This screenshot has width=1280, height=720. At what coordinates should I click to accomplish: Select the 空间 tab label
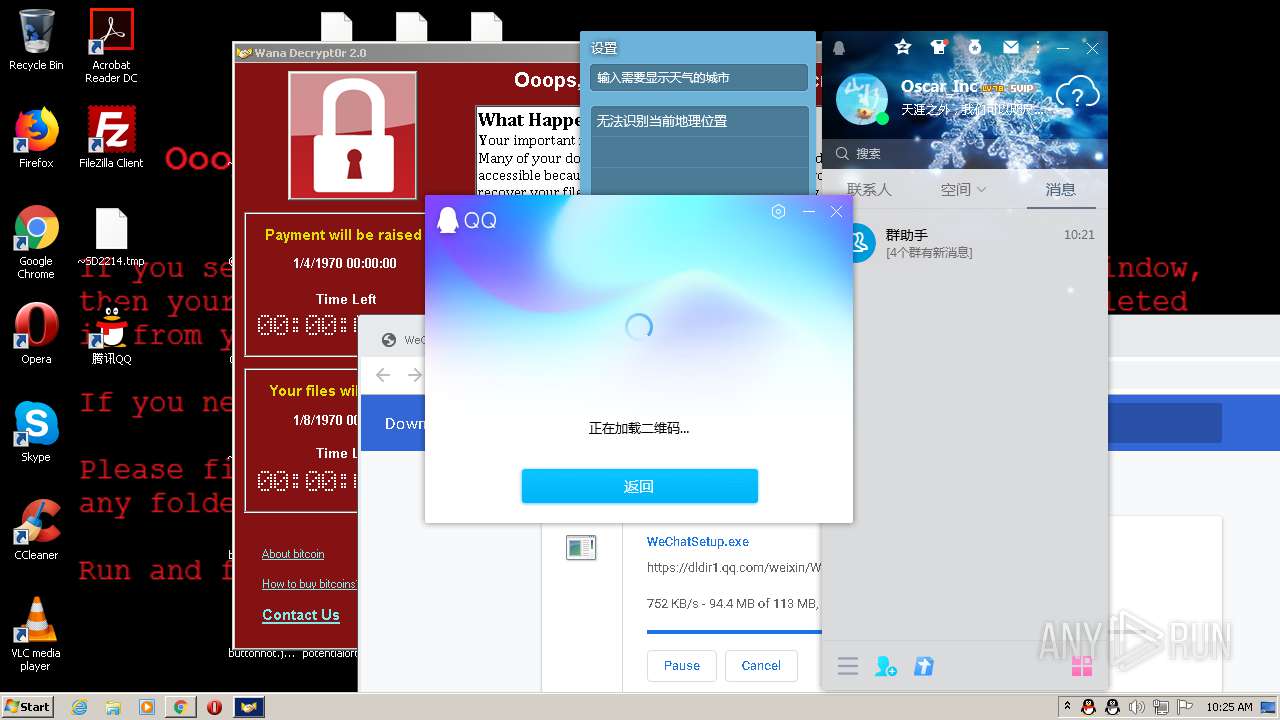click(x=956, y=189)
